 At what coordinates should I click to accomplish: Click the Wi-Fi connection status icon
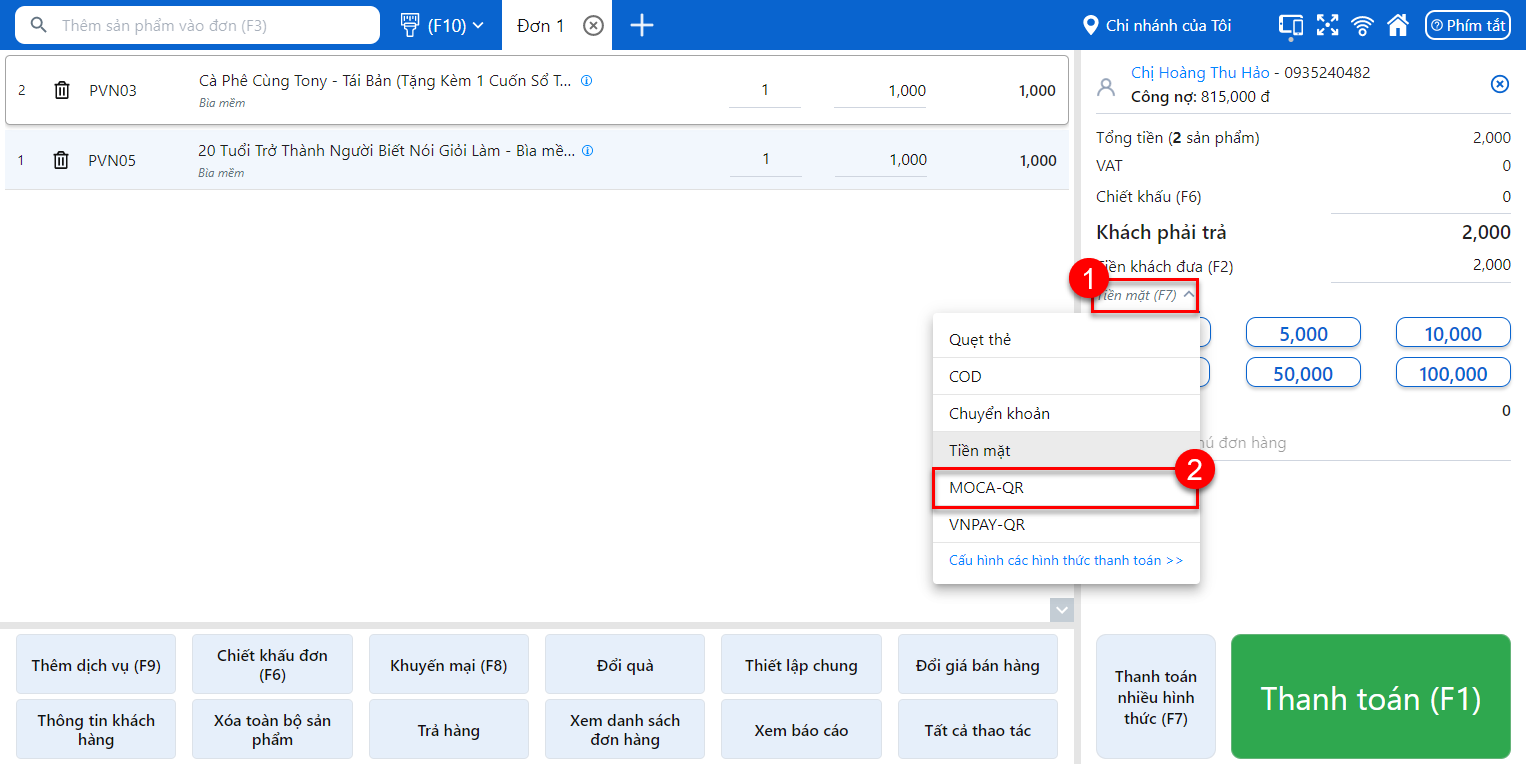(x=1362, y=25)
